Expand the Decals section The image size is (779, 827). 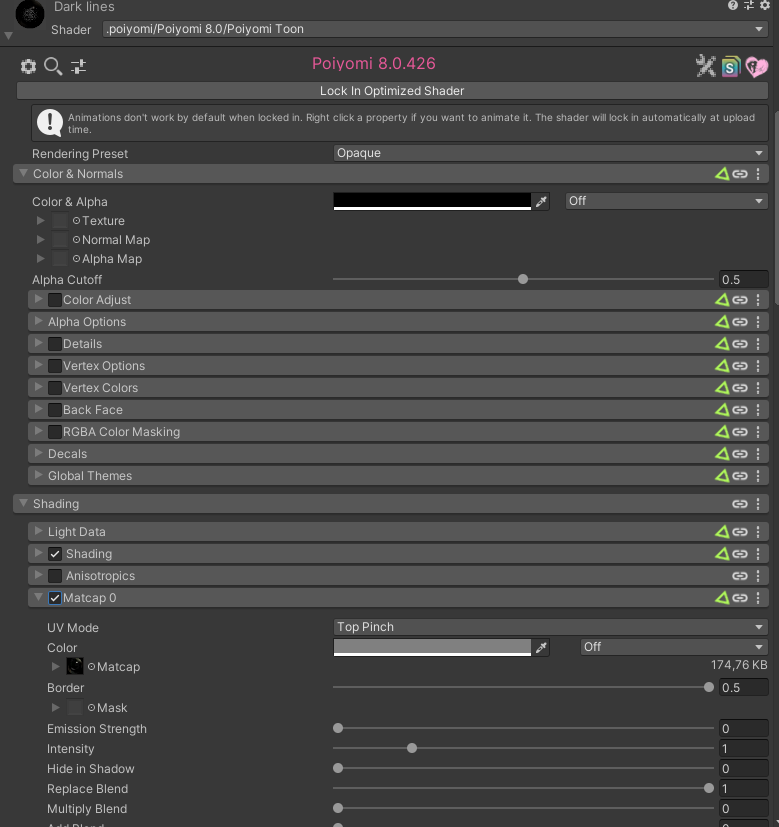[38, 453]
